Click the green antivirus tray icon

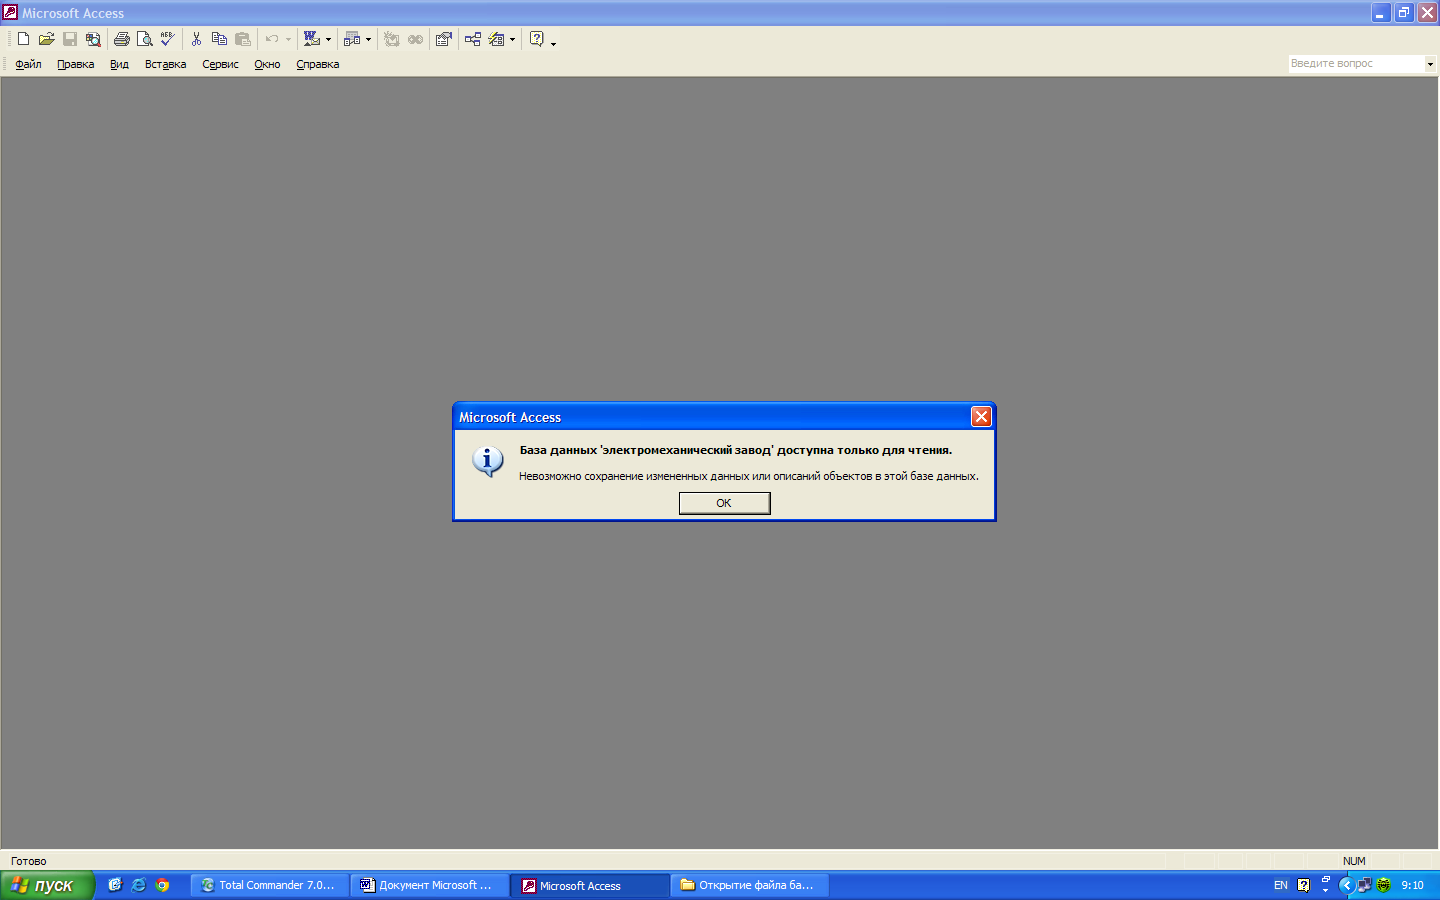1384,885
